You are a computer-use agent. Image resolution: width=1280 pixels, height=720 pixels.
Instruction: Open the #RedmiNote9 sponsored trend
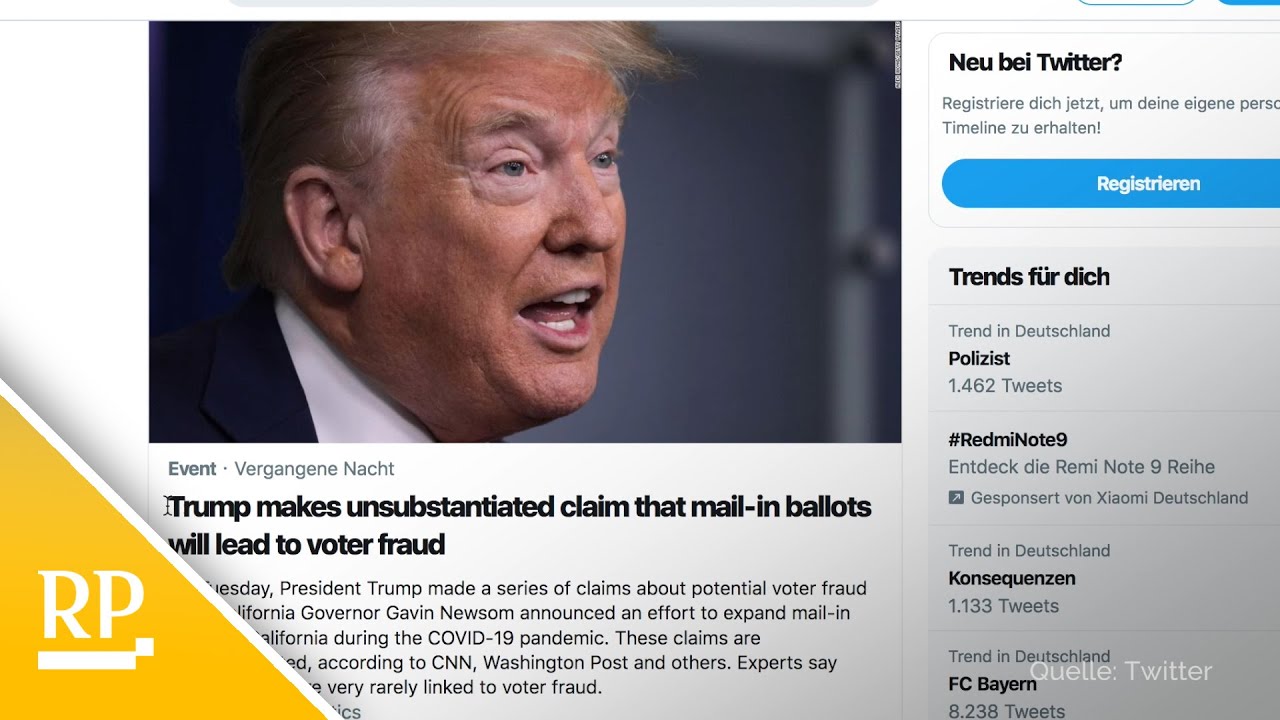pyautogui.click(x=1104, y=468)
